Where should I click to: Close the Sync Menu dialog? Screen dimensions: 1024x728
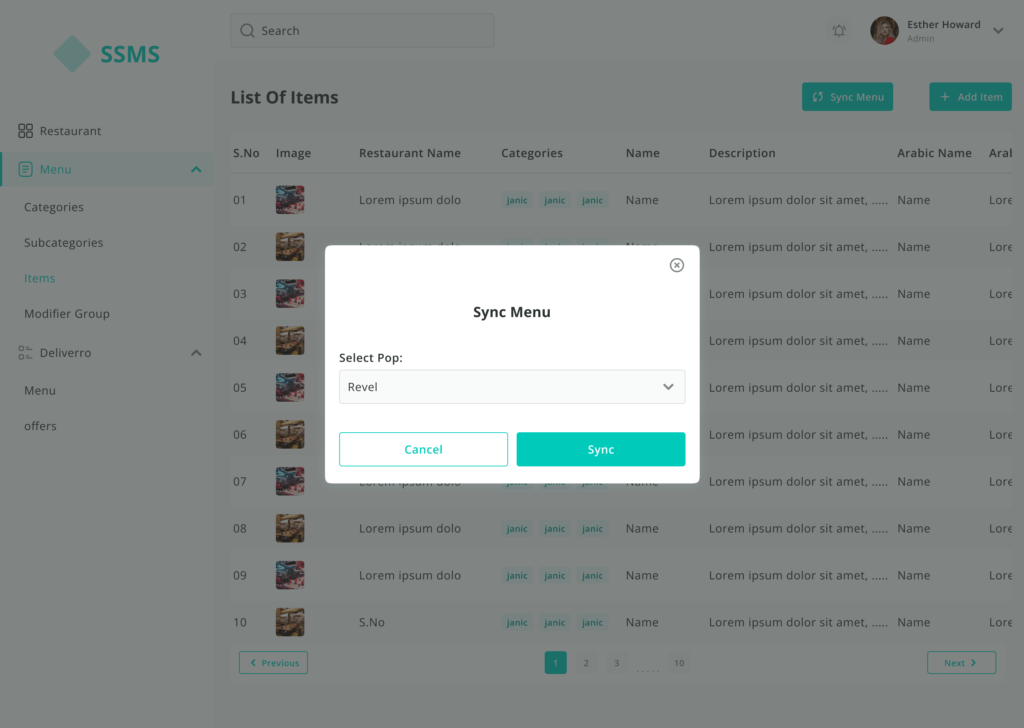(x=677, y=265)
